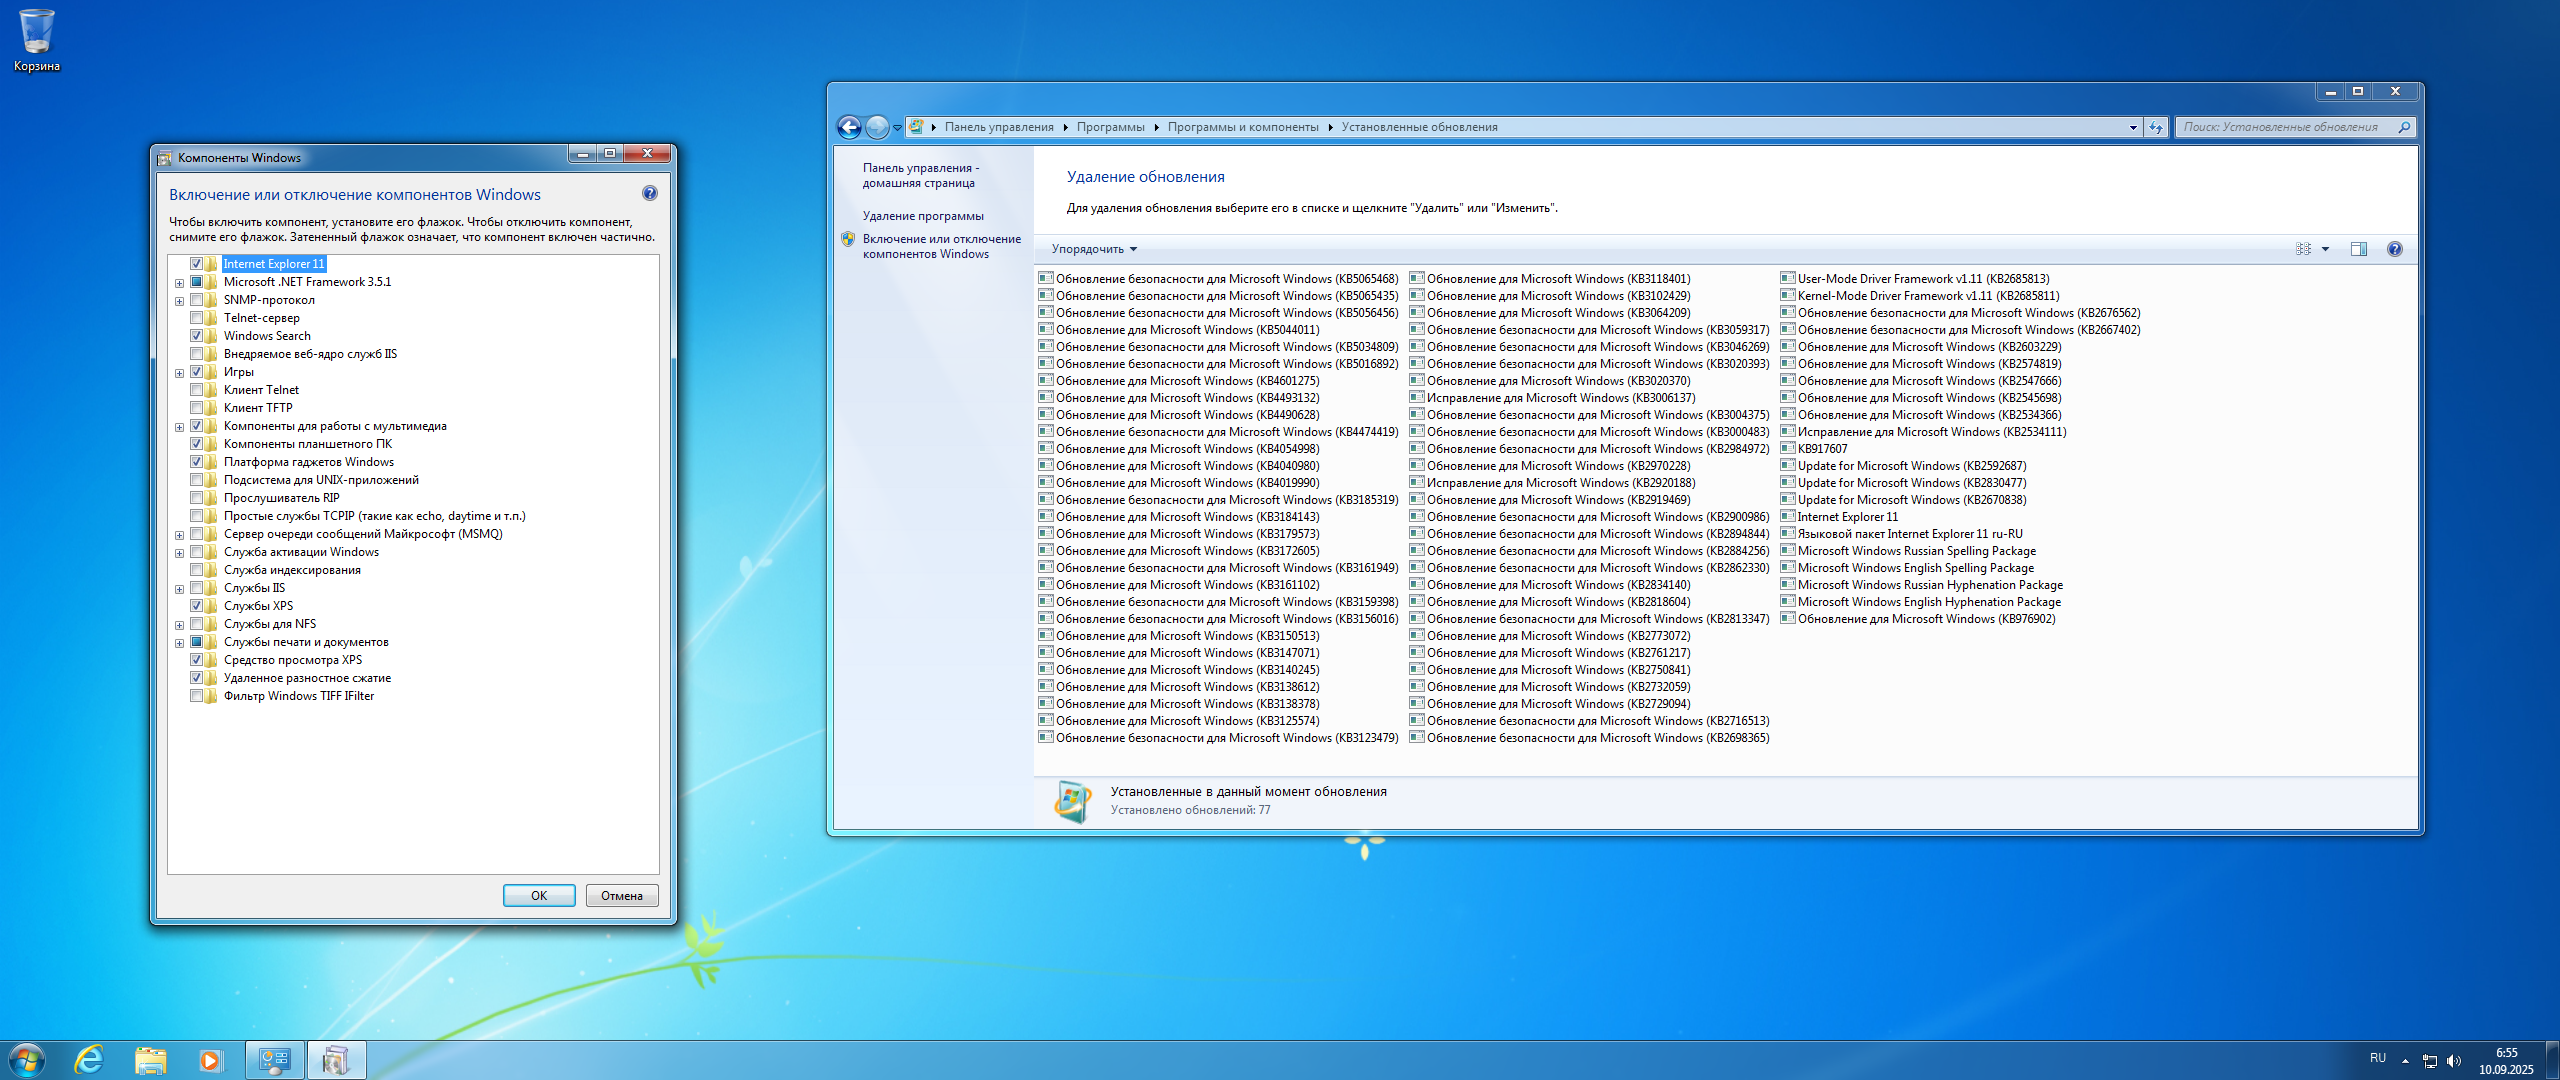Switch to Control Panel taskbar window button
2560x1080 pixels.
pos(275,1060)
